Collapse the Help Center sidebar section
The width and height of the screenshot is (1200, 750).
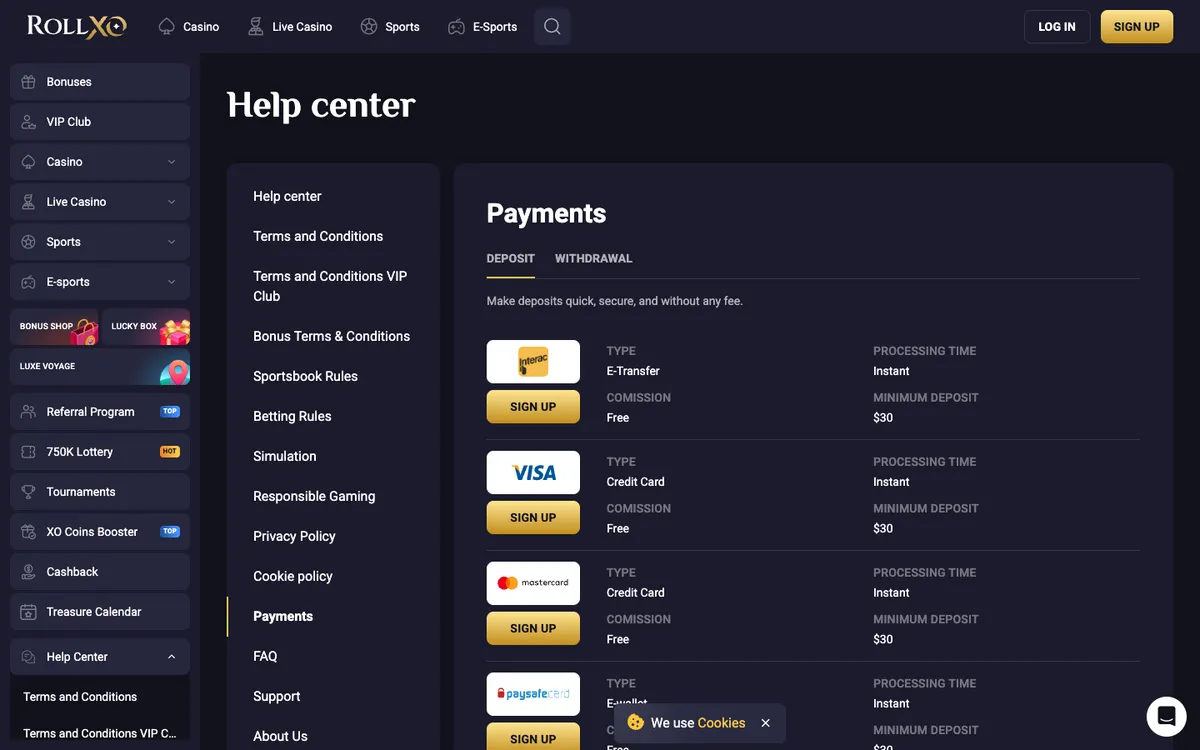pos(171,657)
